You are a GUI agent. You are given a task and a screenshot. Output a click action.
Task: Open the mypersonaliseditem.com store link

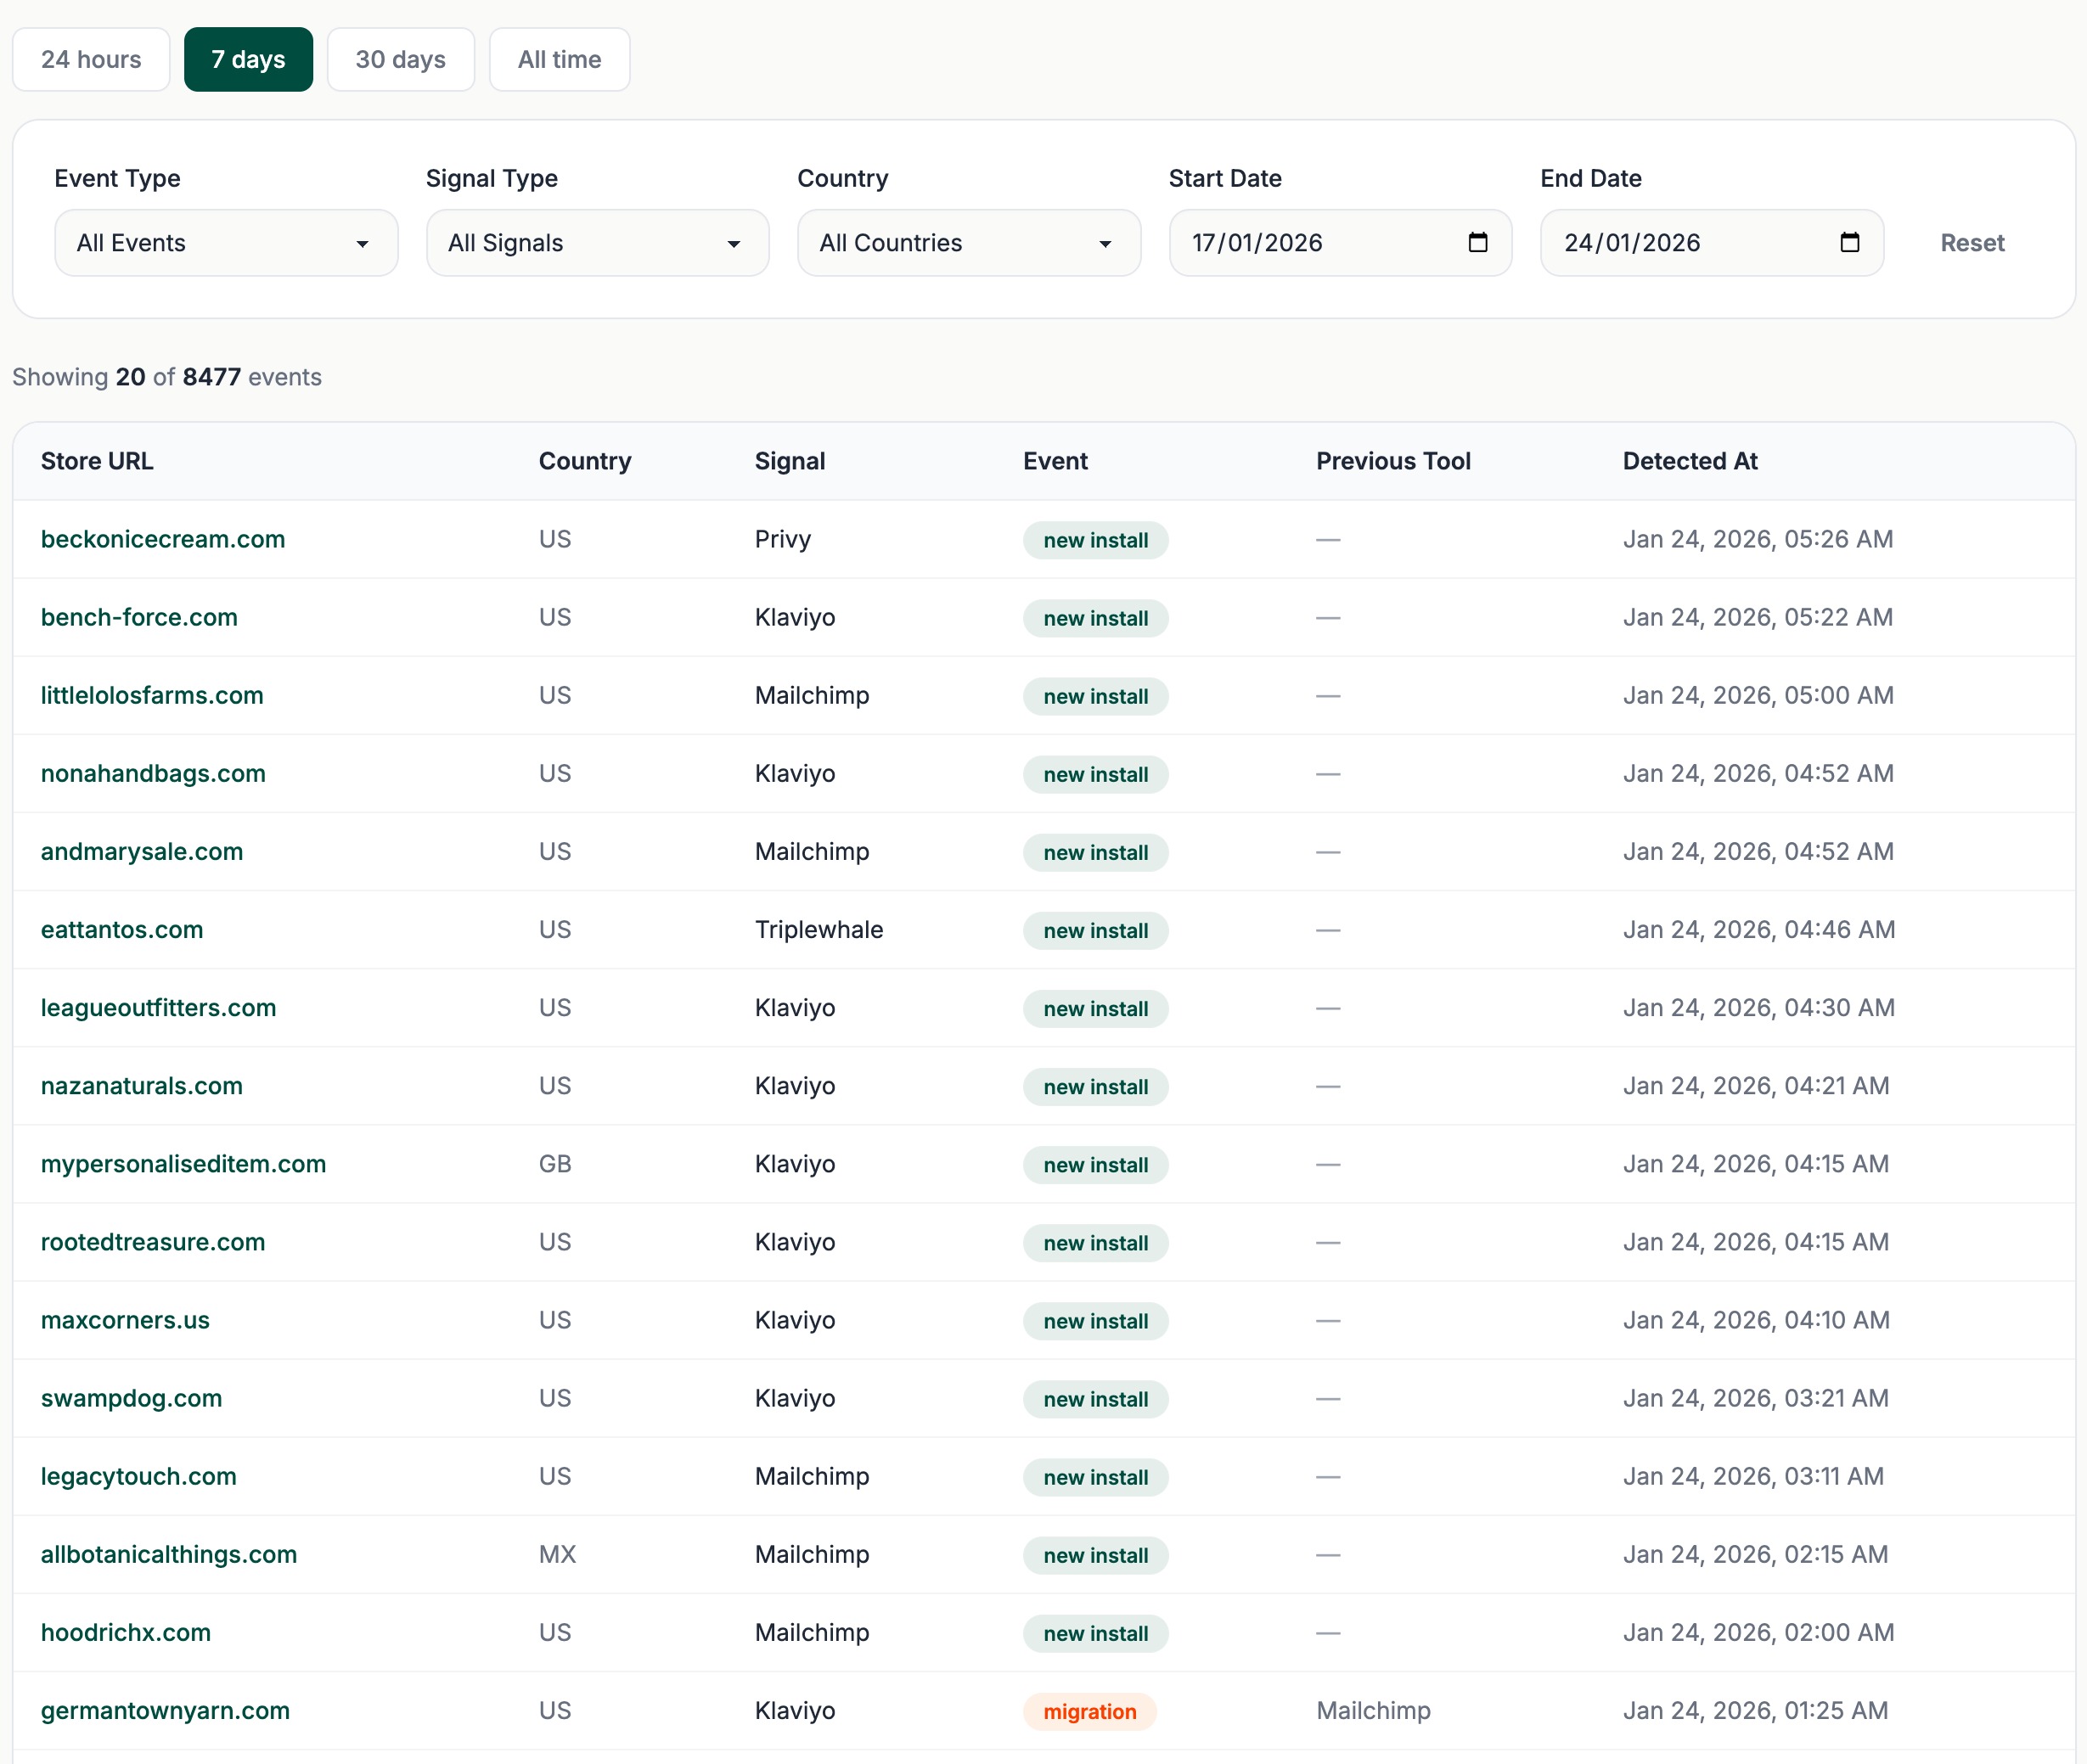(x=183, y=1164)
